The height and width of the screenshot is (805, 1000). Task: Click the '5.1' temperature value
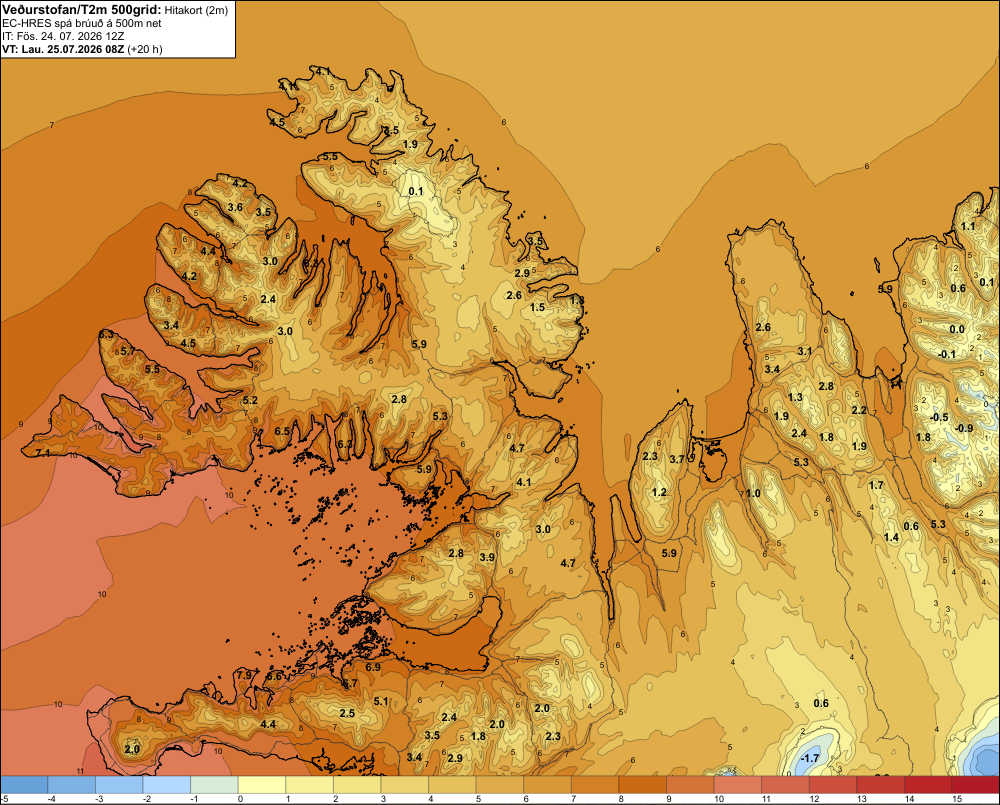(381, 701)
